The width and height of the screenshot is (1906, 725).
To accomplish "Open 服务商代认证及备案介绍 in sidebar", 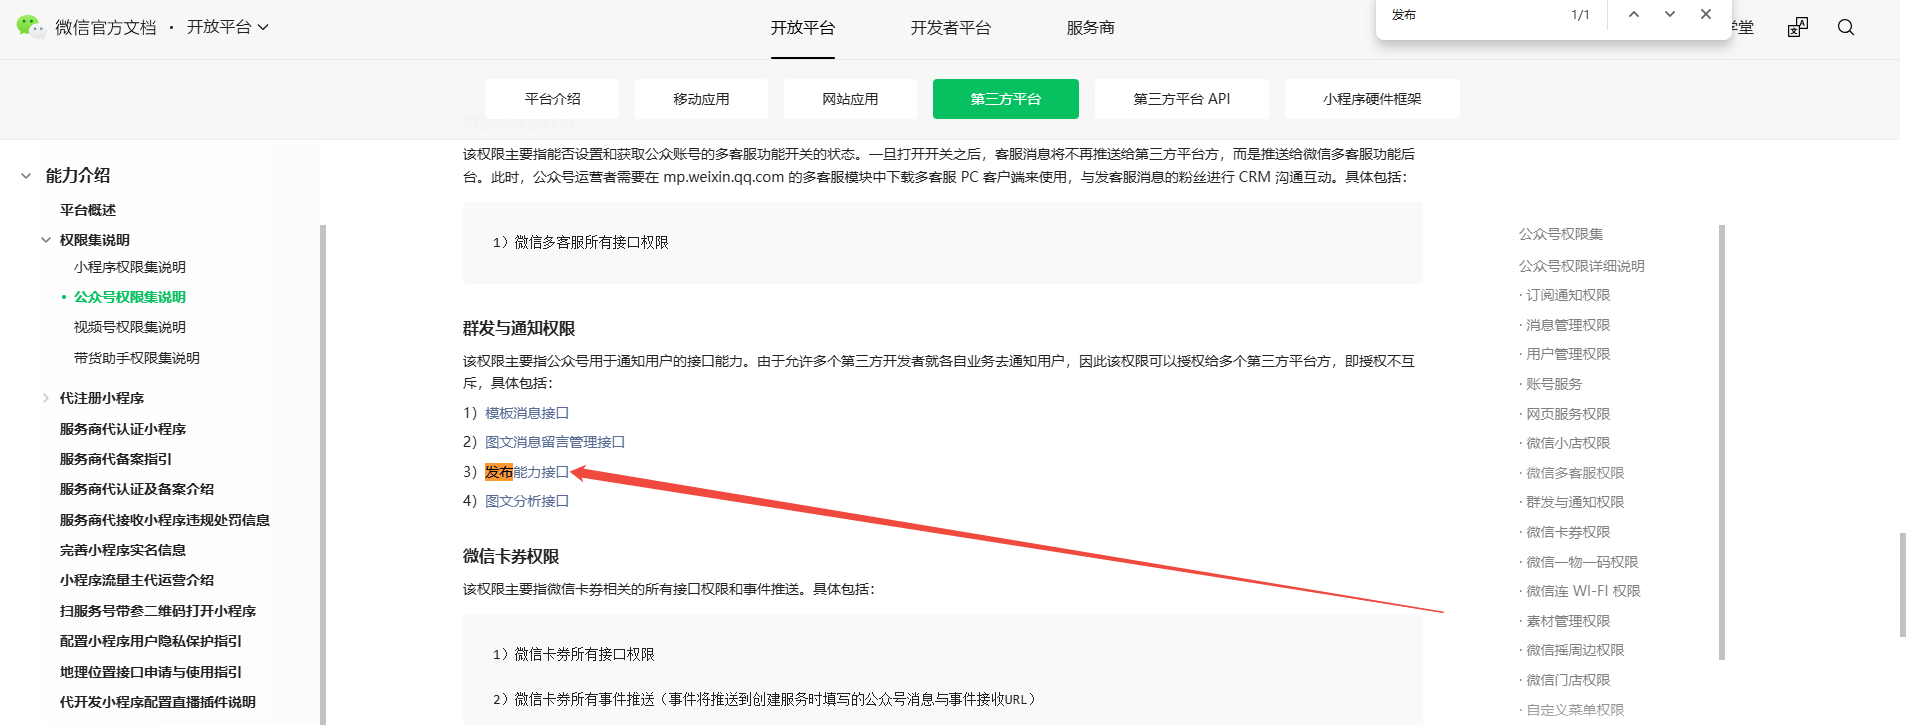I will (137, 489).
